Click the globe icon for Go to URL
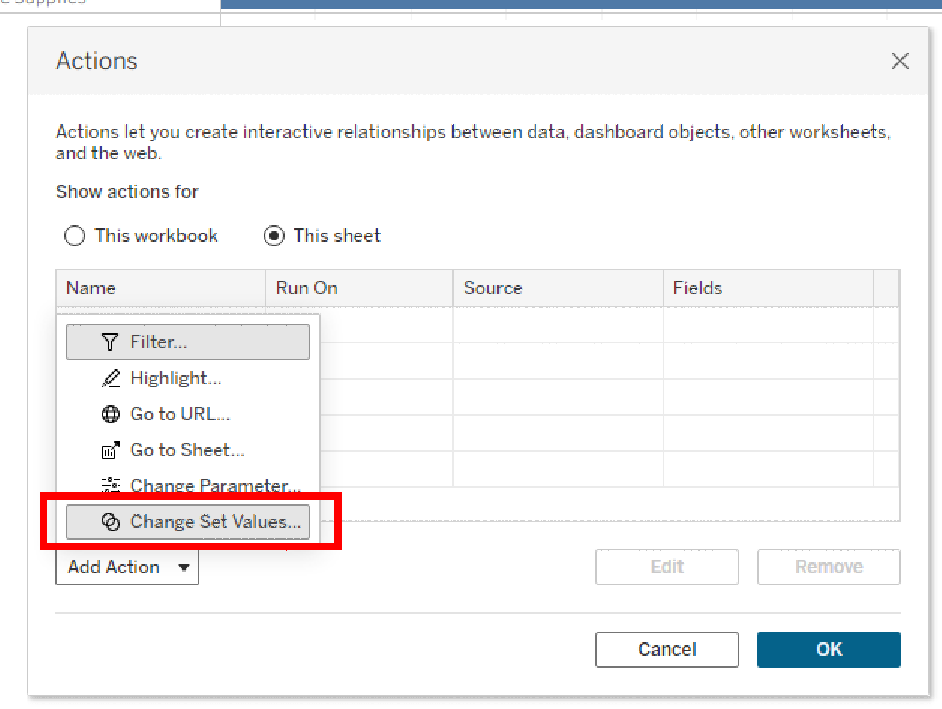This screenshot has height=709, width=942. [111, 414]
